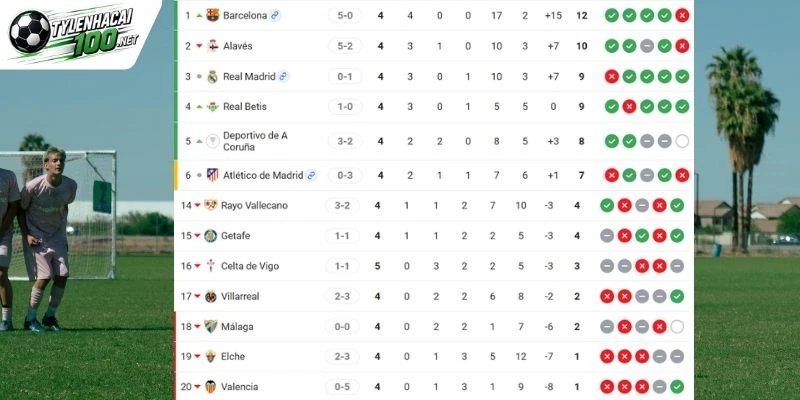
Task: Click Real Madrid's first red form circle
Action: [x=612, y=77]
